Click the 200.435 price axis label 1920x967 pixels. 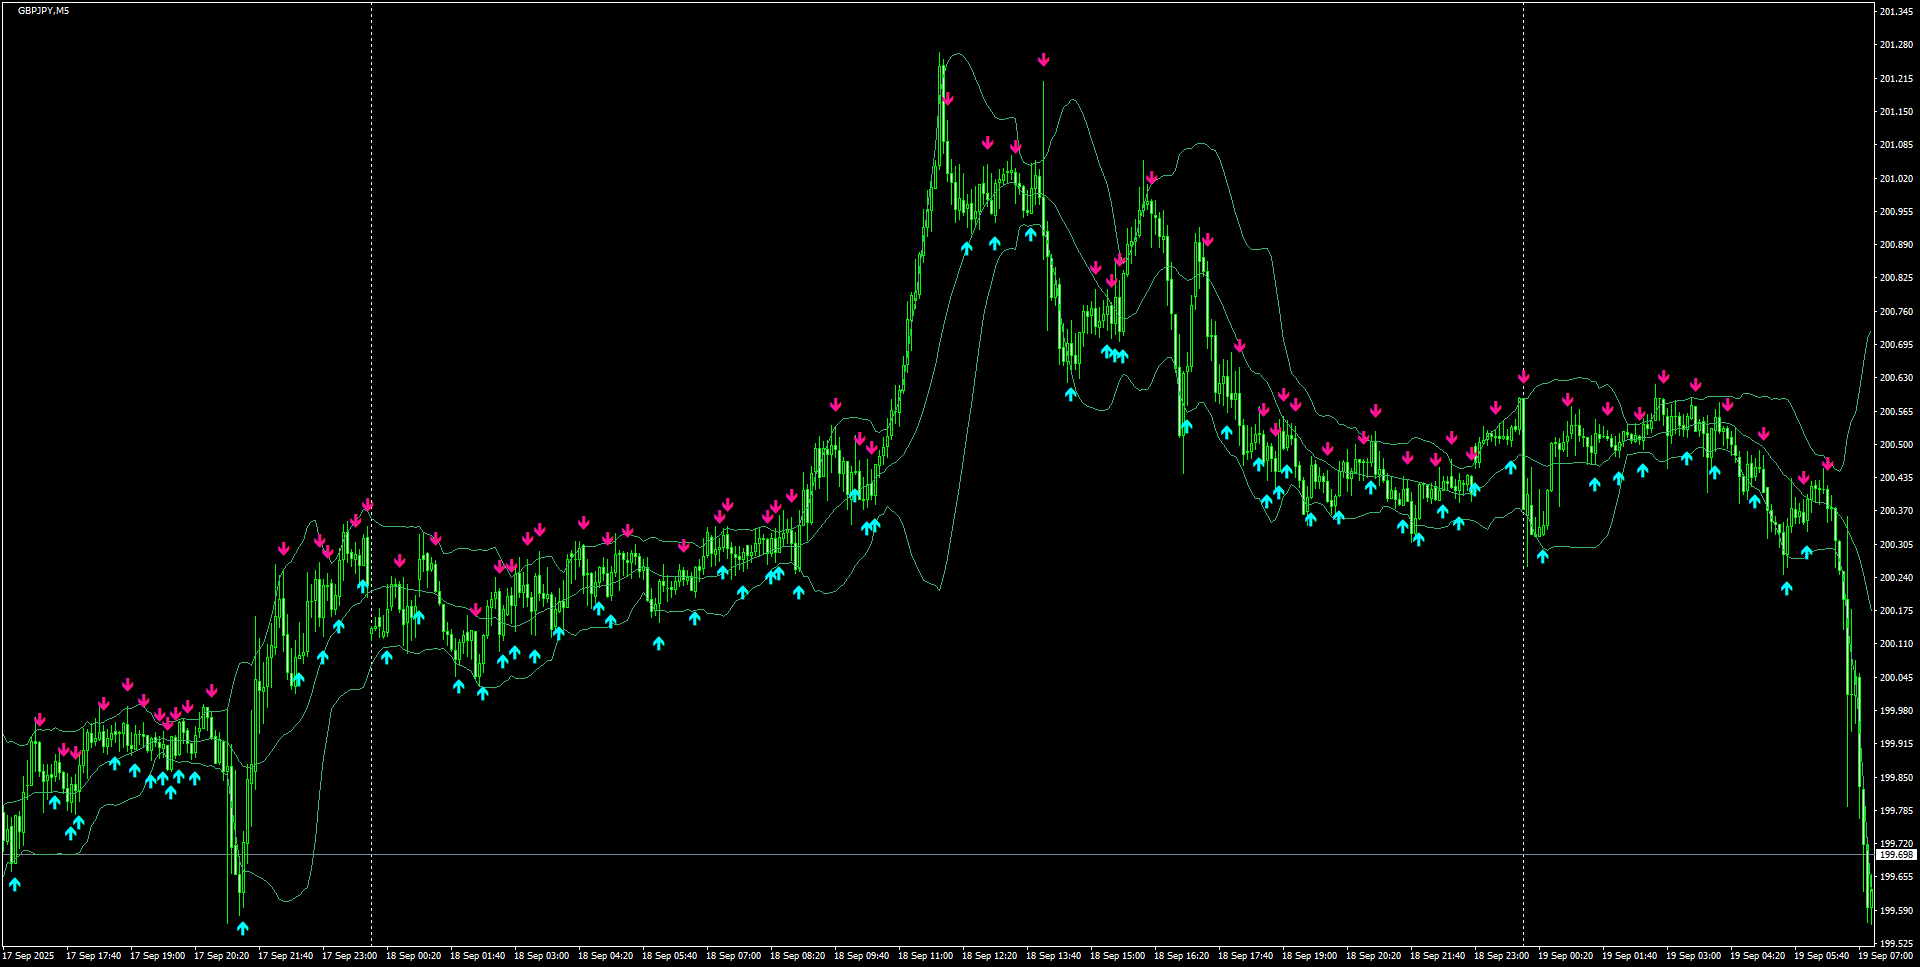click(1896, 478)
